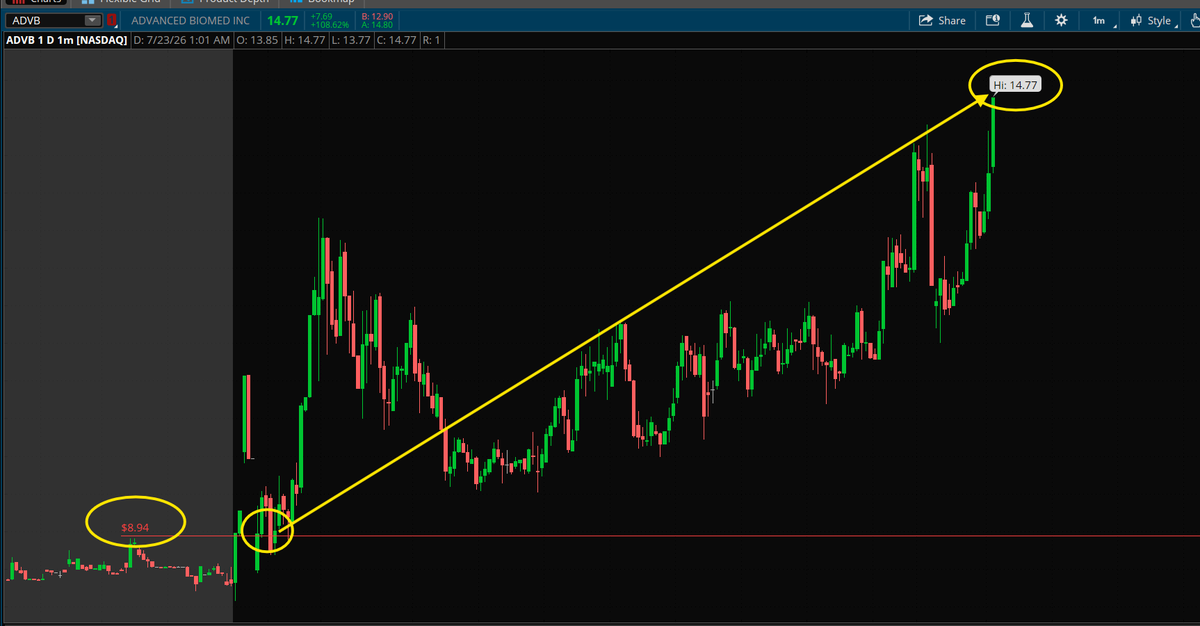Select the hand drawing-tool icon
The image size is (1200, 626).
(x=1193, y=20)
